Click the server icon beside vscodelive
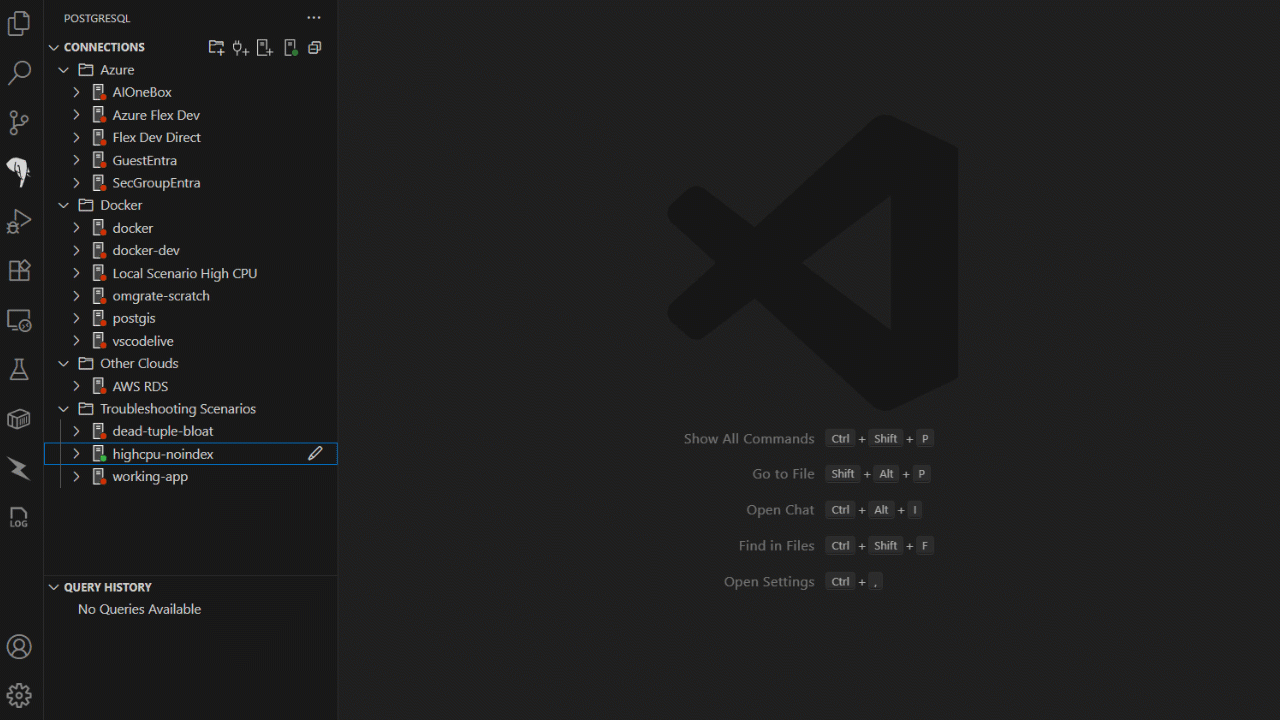 99,341
